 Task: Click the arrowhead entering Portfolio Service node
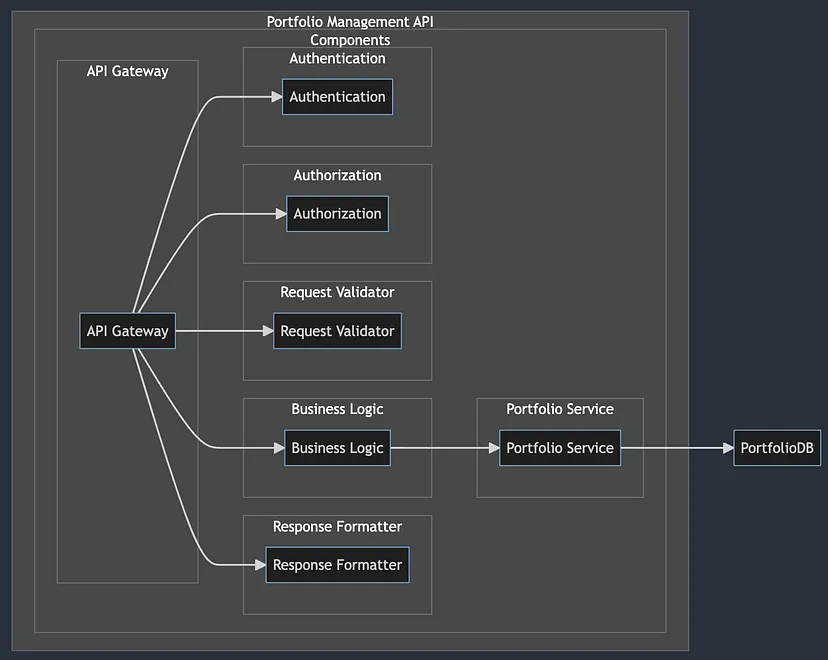click(493, 448)
